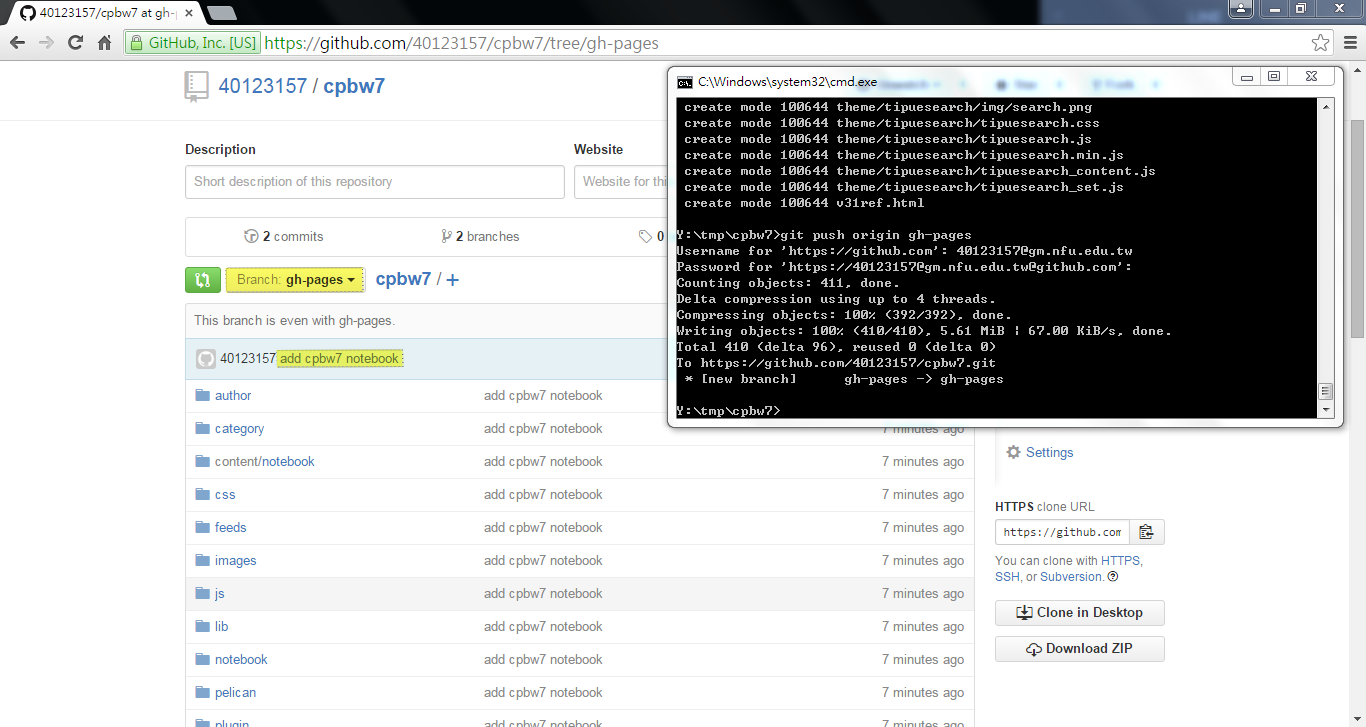Click the Website input field
The width and height of the screenshot is (1366, 727).
(621, 182)
